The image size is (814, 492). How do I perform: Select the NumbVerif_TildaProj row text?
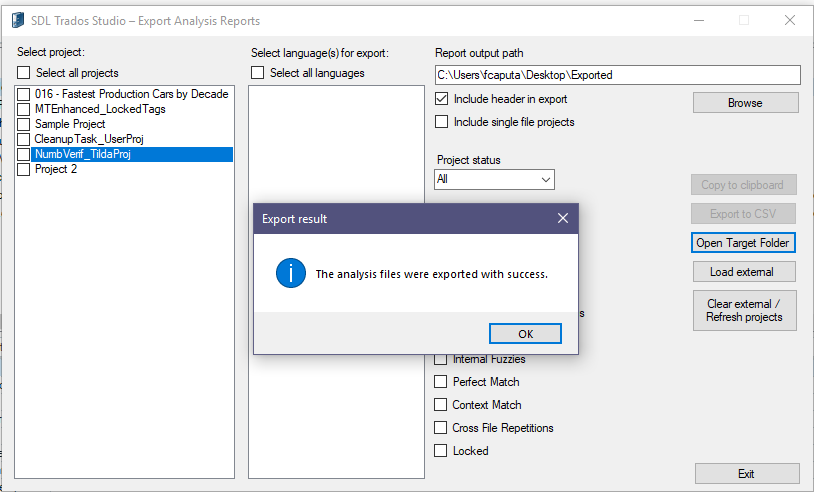click(x=83, y=154)
